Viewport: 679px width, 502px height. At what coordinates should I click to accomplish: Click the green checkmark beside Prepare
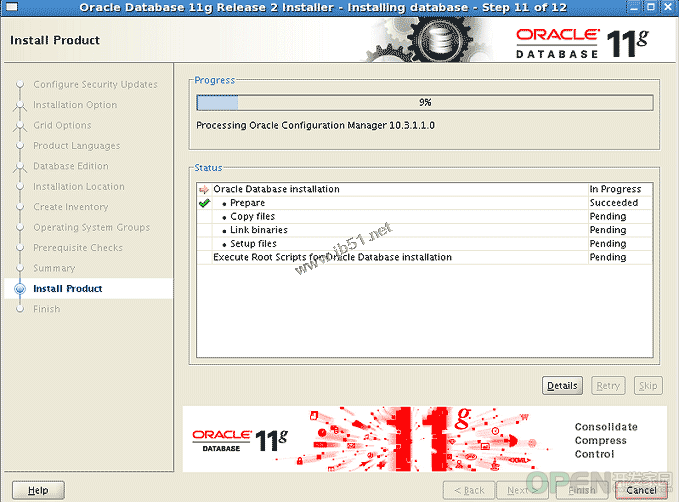pos(204,203)
